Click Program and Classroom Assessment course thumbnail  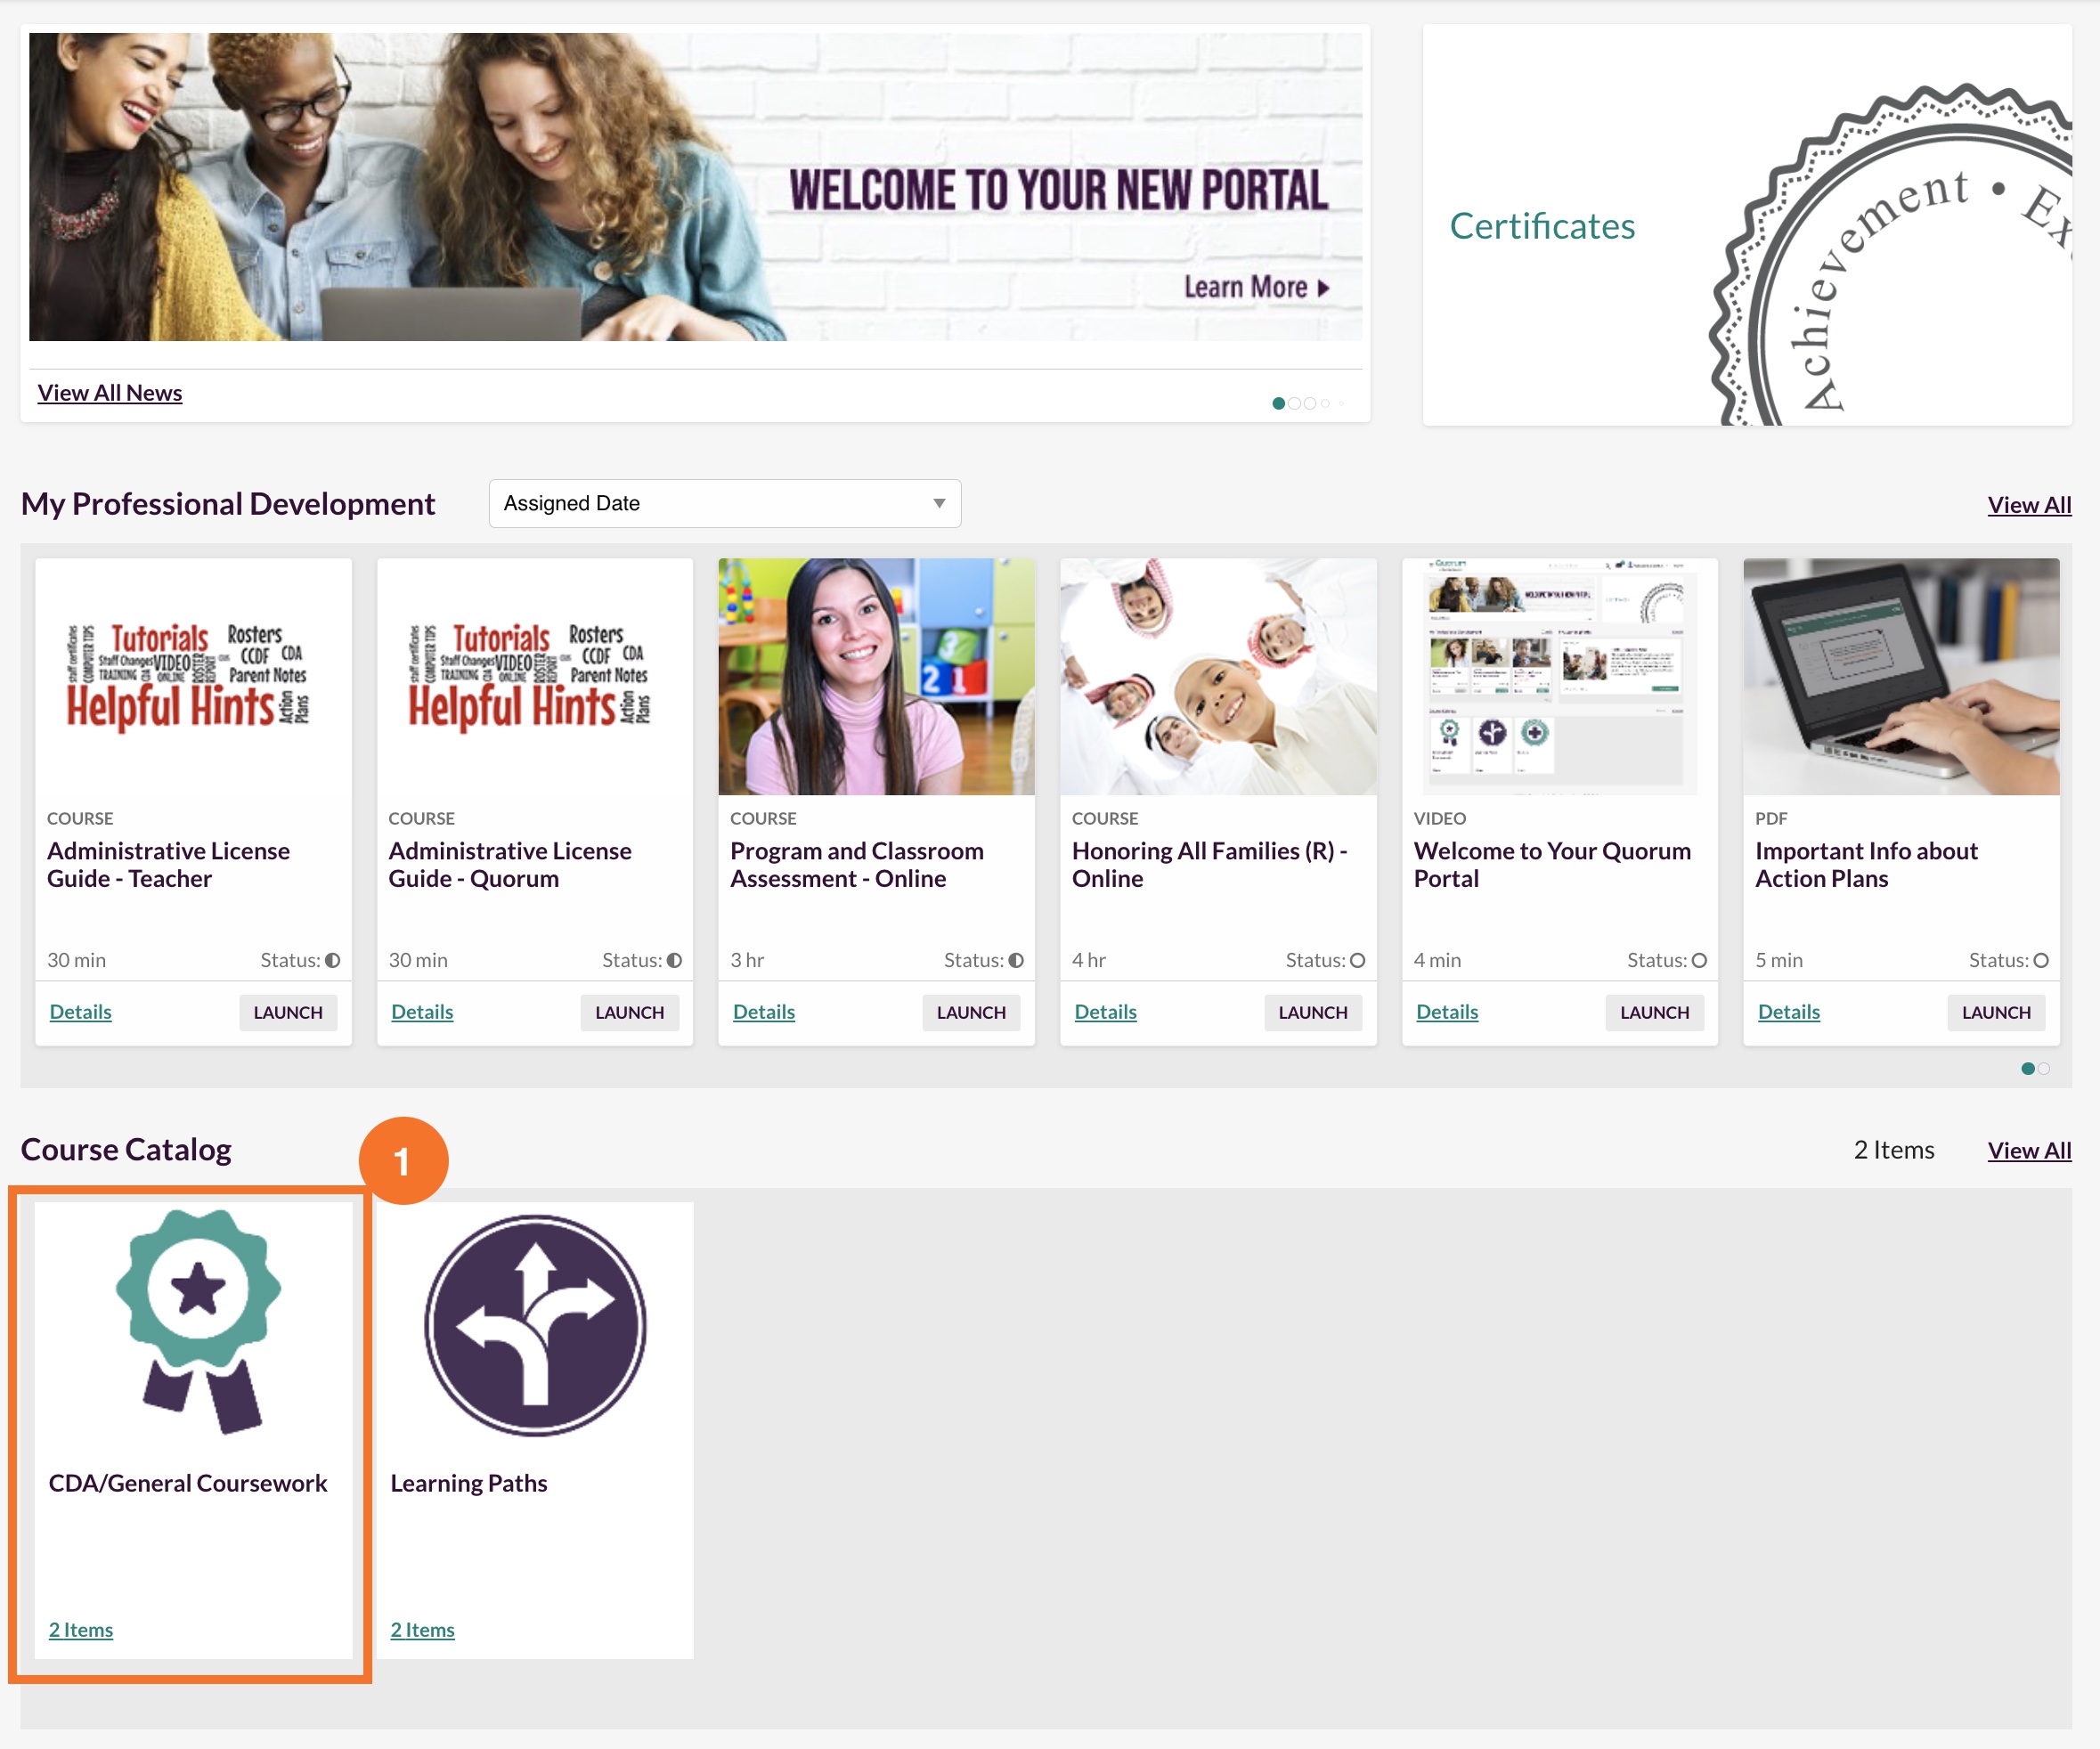coord(876,676)
